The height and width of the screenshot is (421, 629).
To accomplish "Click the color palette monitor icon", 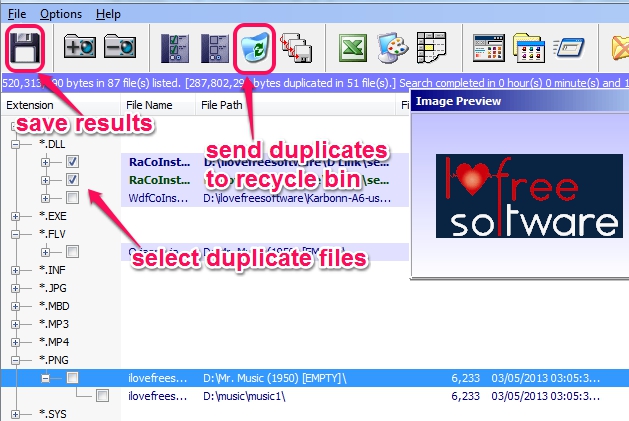I will 392,48.
